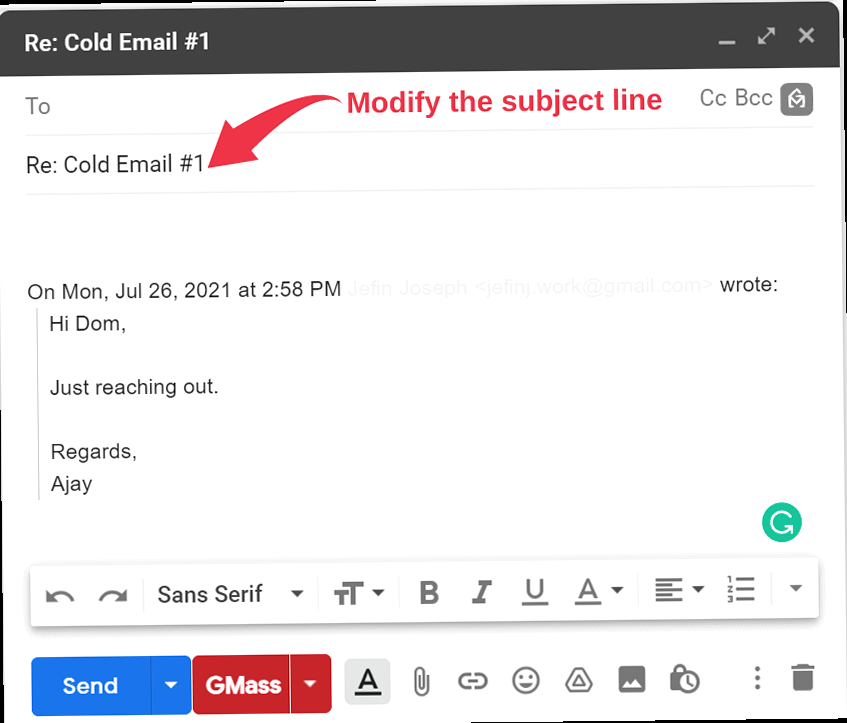The image size is (847, 723).
Task: Open the emoji picker
Action: pos(525,682)
